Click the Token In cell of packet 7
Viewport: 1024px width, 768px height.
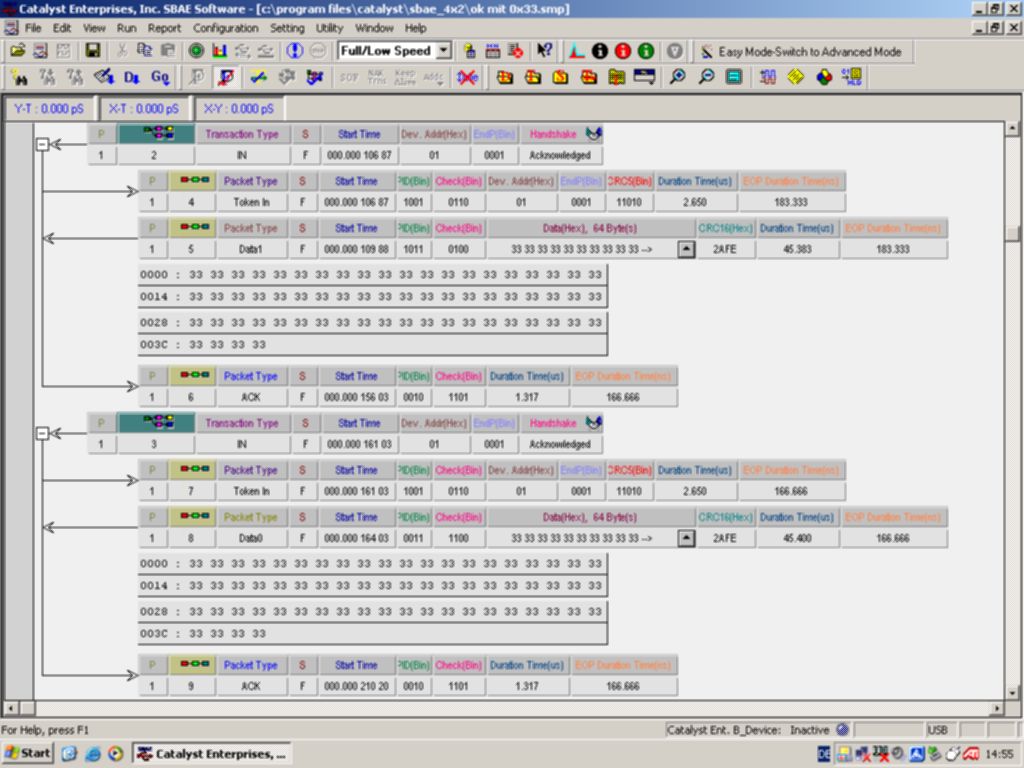[x=251, y=491]
